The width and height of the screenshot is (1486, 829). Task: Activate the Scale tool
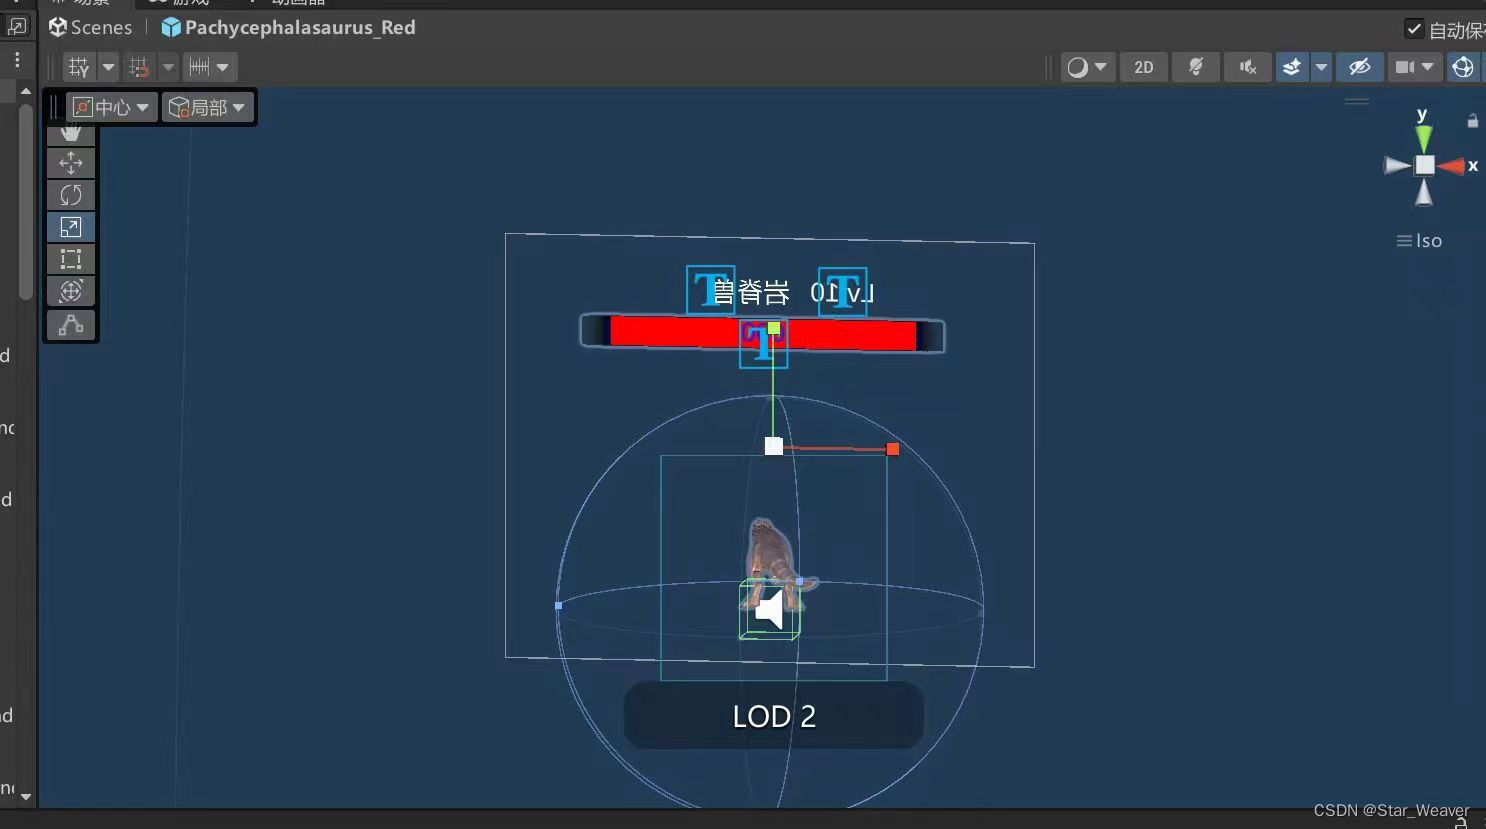pyautogui.click(x=71, y=227)
